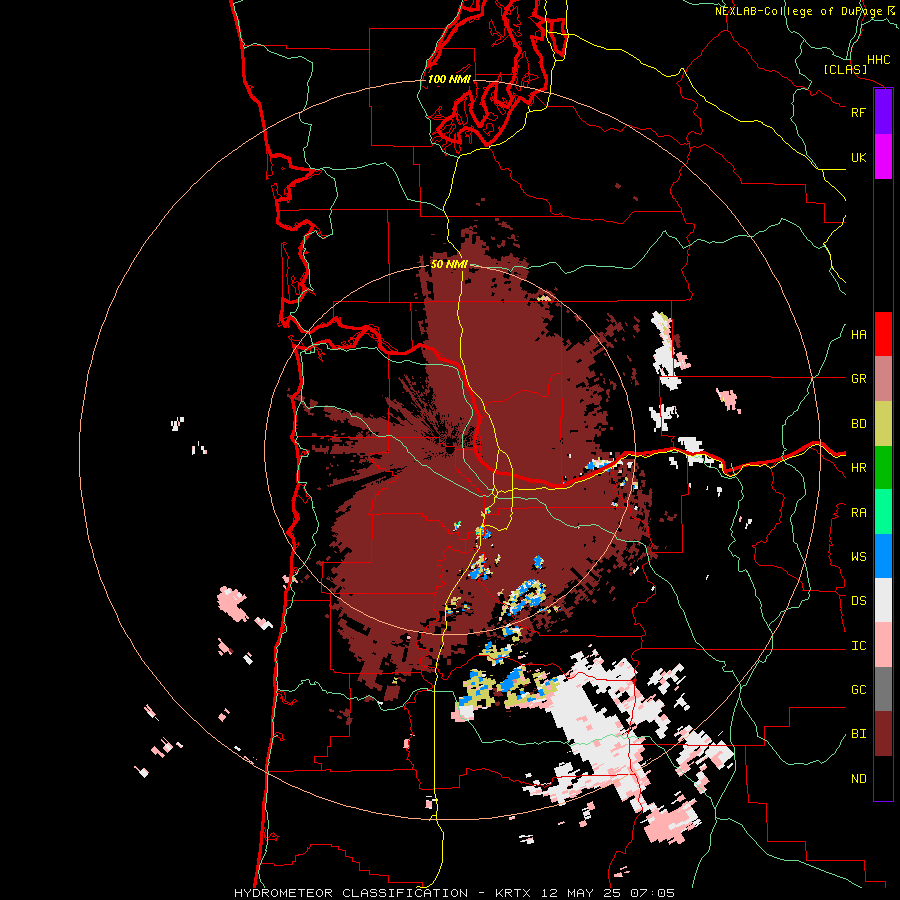Click the mint green RA legend swatch
The image size is (900, 900).
(883, 512)
